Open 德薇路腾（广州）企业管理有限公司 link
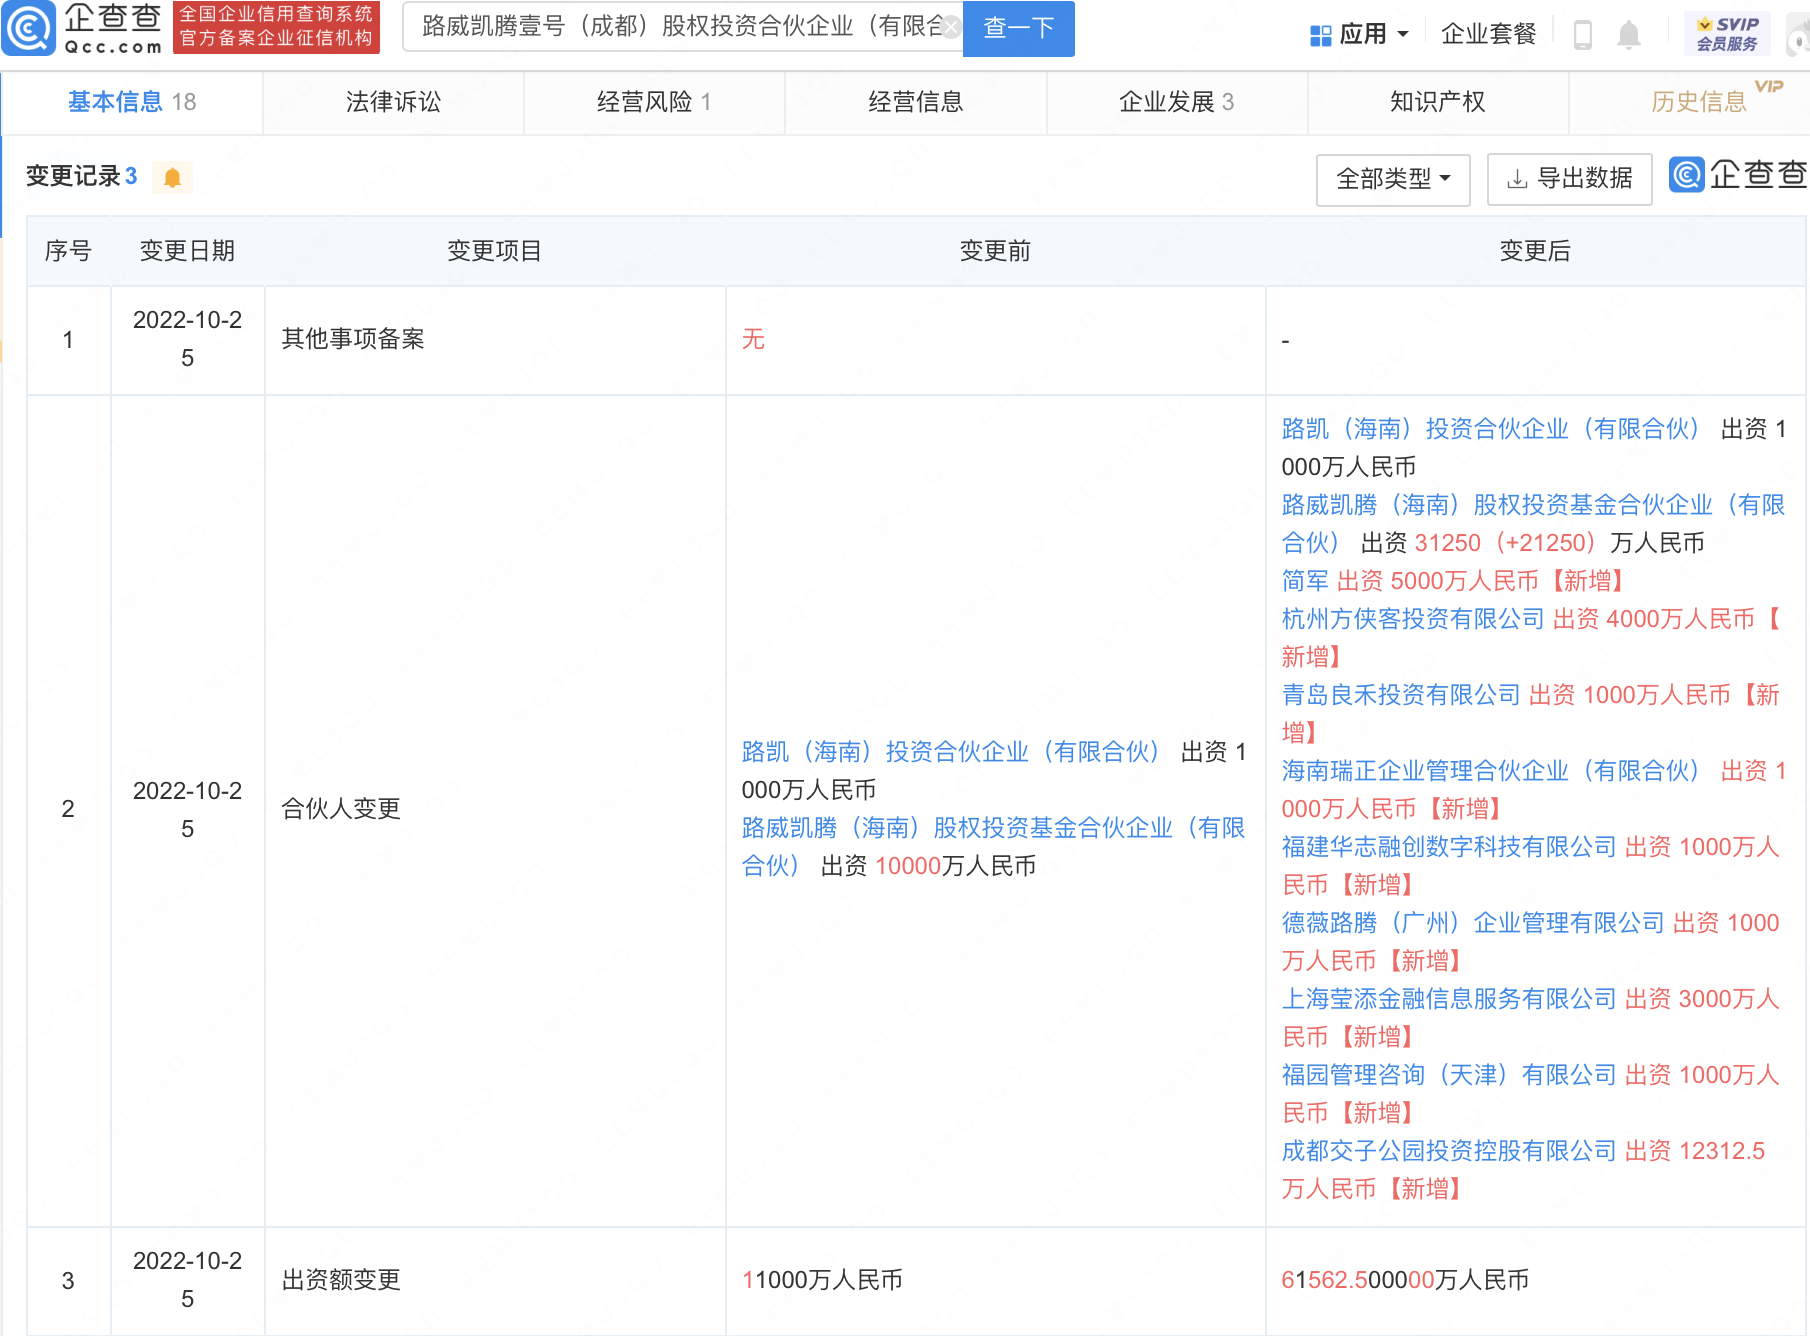 click(x=1473, y=923)
